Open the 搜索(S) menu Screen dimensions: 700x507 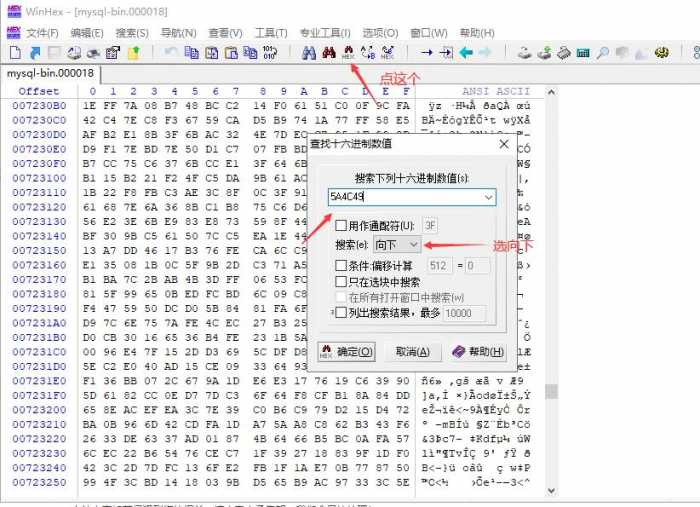click(x=132, y=33)
